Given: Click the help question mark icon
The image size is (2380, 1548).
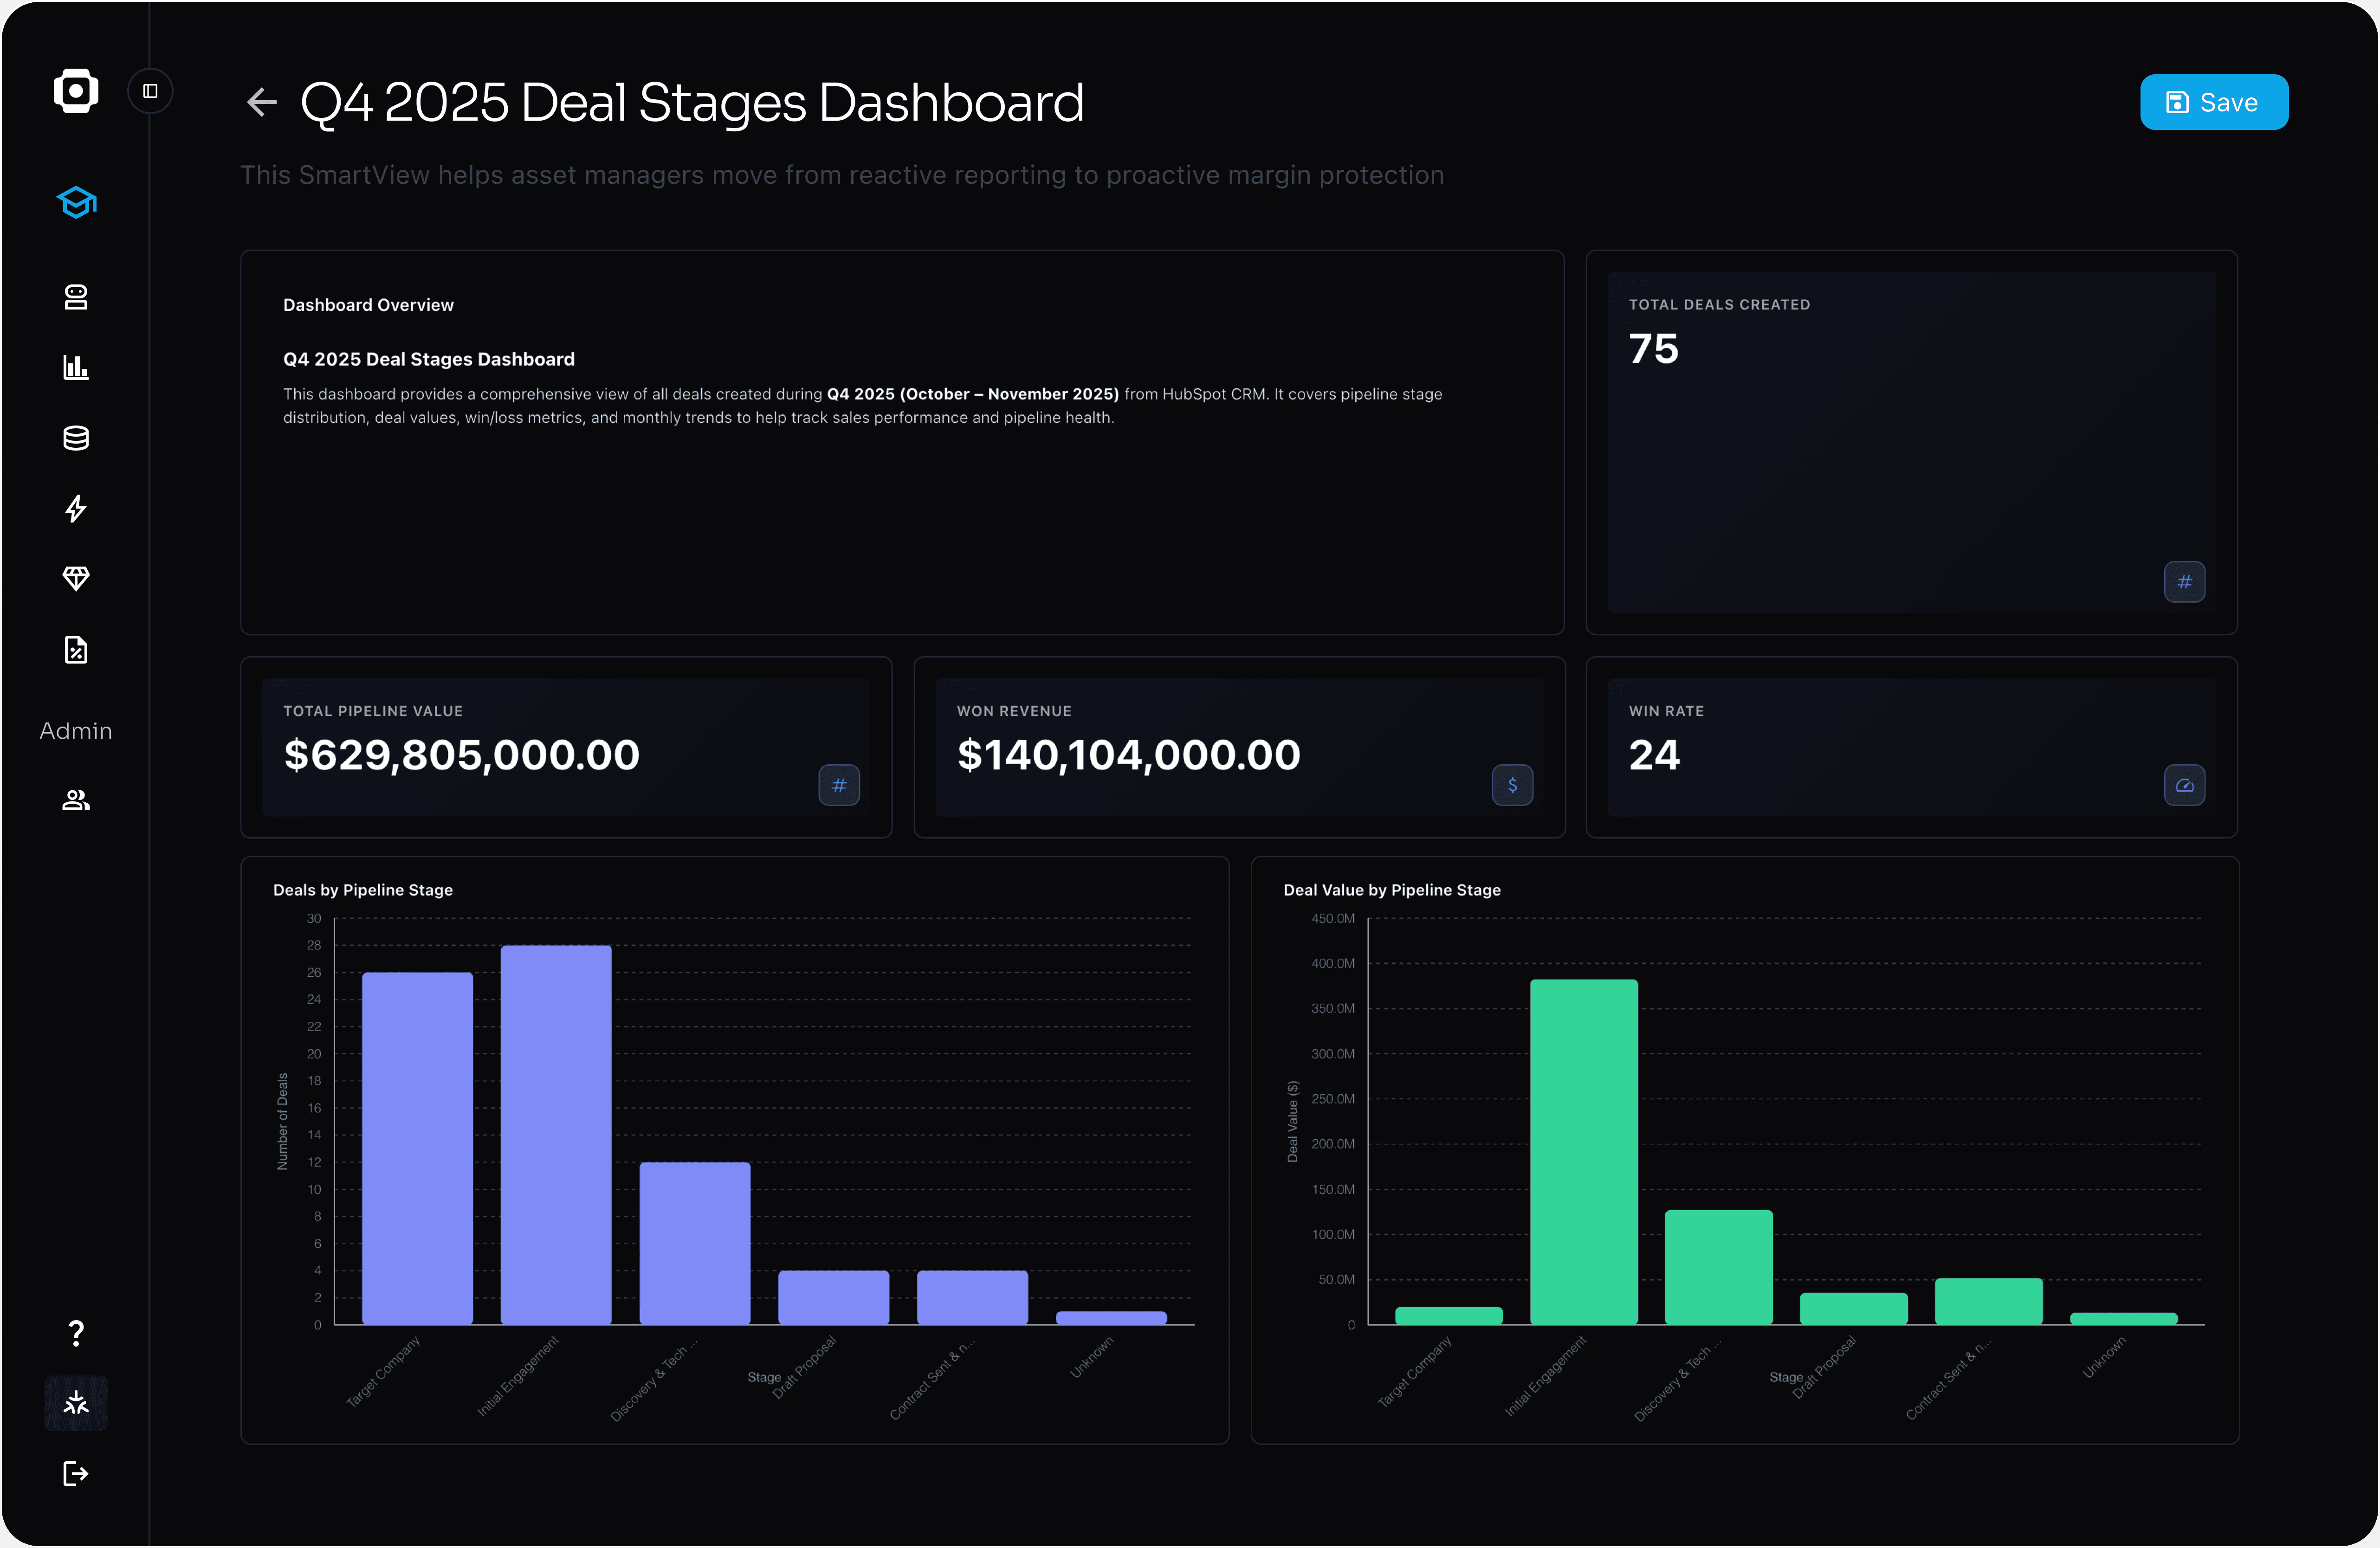Looking at the screenshot, I should [75, 1333].
